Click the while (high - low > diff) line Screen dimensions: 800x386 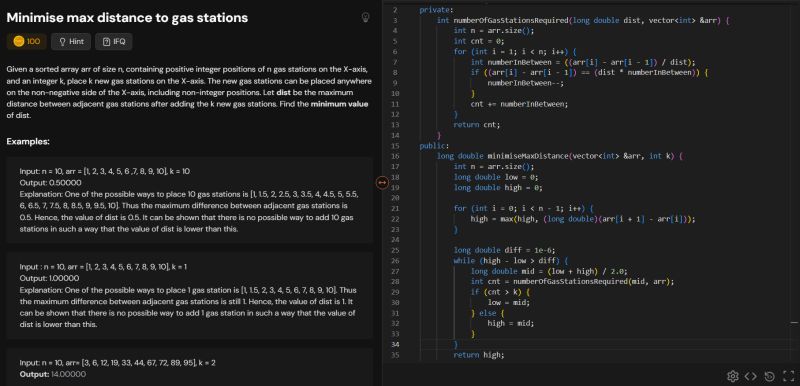tap(511, 261)
